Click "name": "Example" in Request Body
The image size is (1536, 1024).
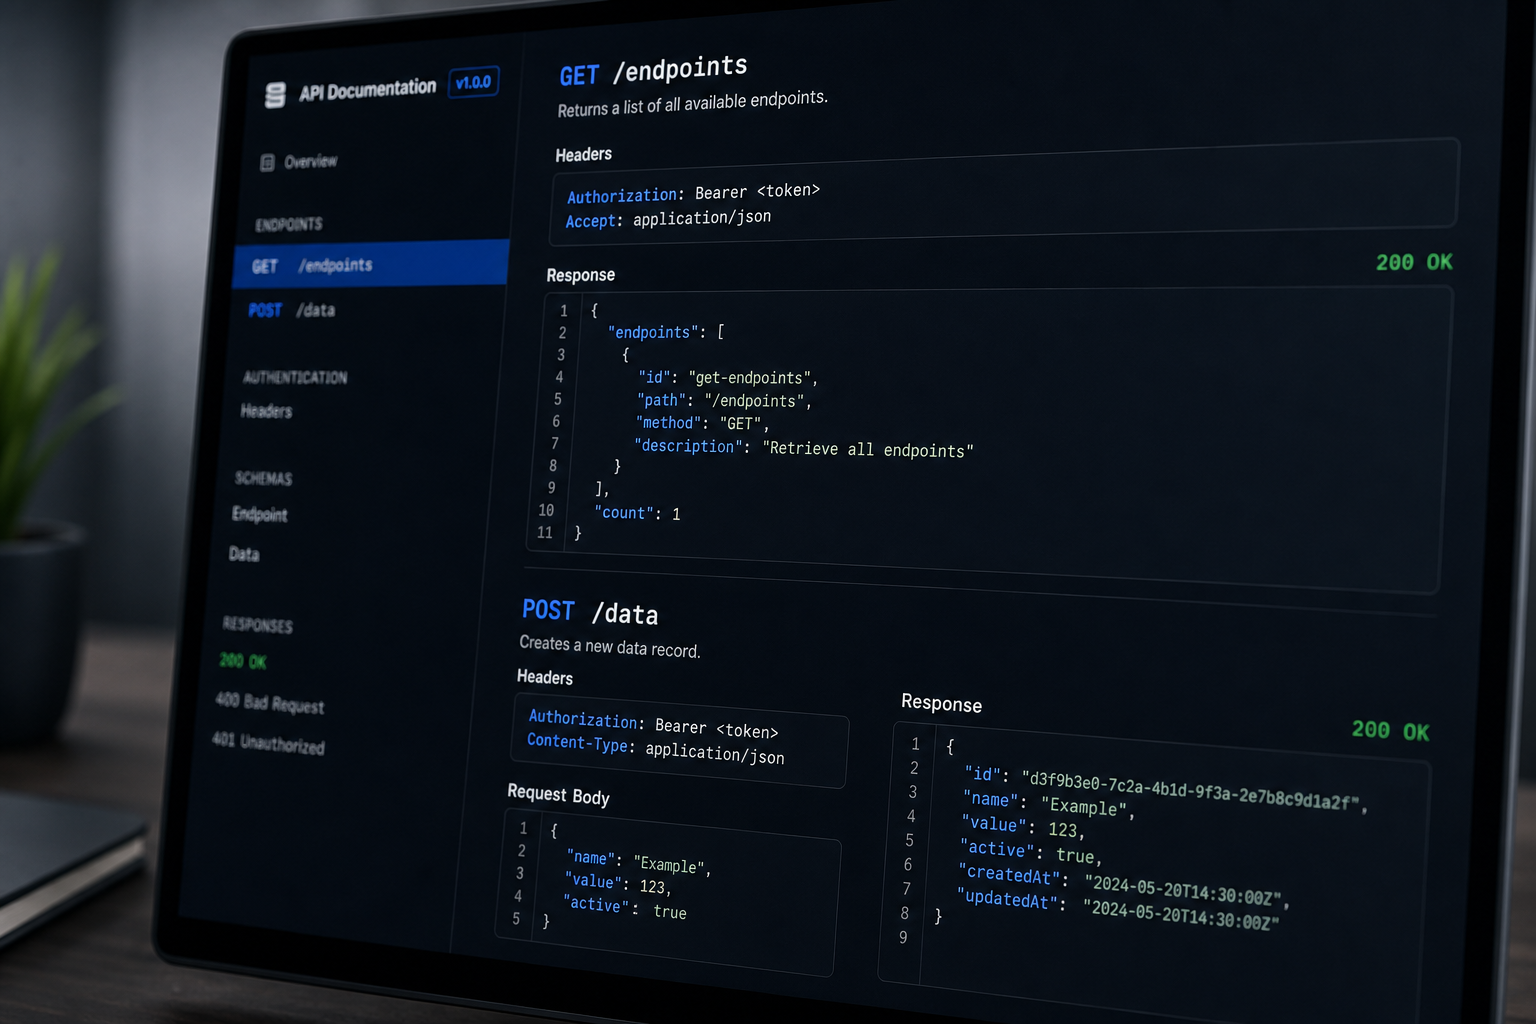(x=638, y=862)
